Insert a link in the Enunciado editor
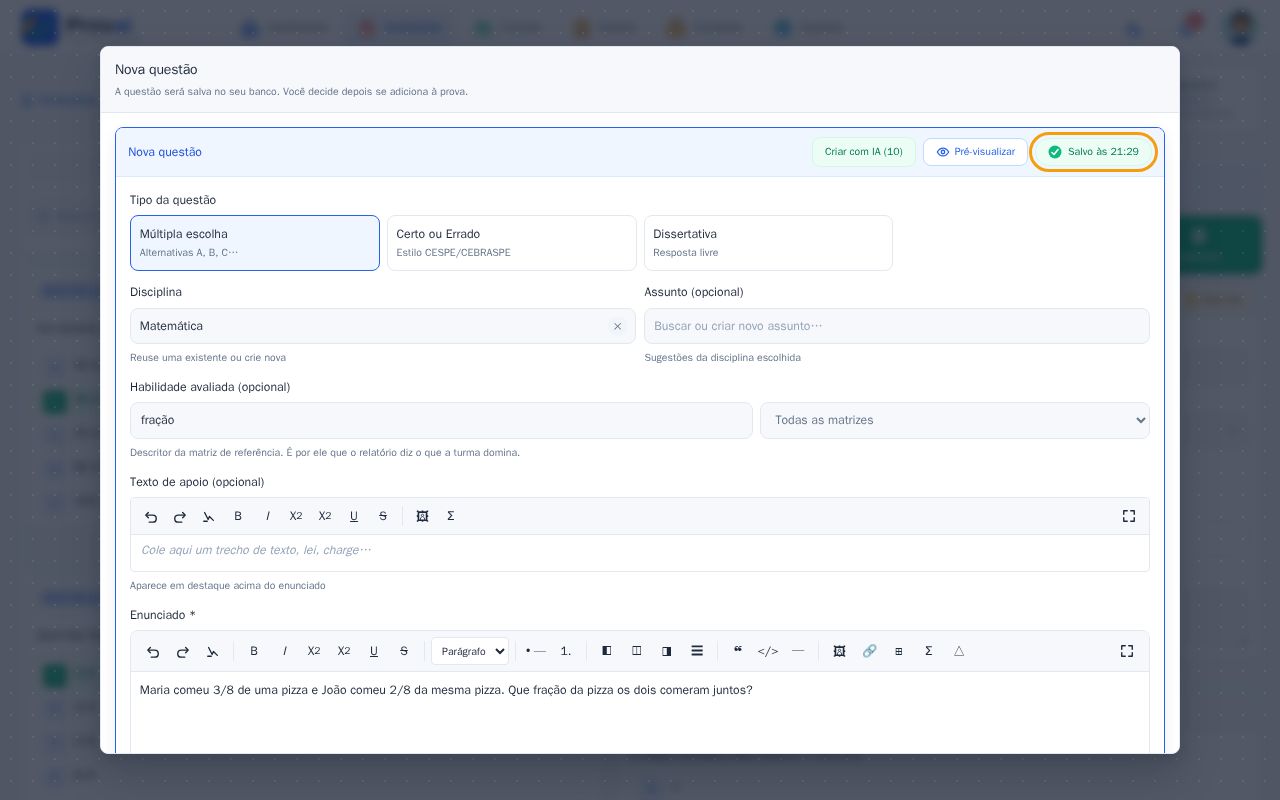The image size is (1280, 800). coord(869,651)
